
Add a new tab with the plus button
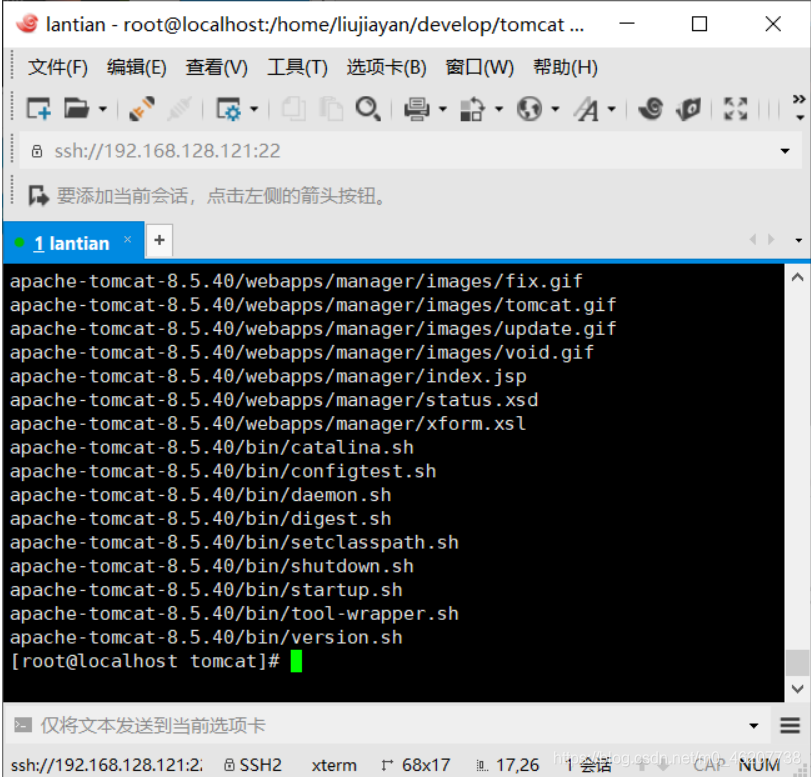coord(159,240)
